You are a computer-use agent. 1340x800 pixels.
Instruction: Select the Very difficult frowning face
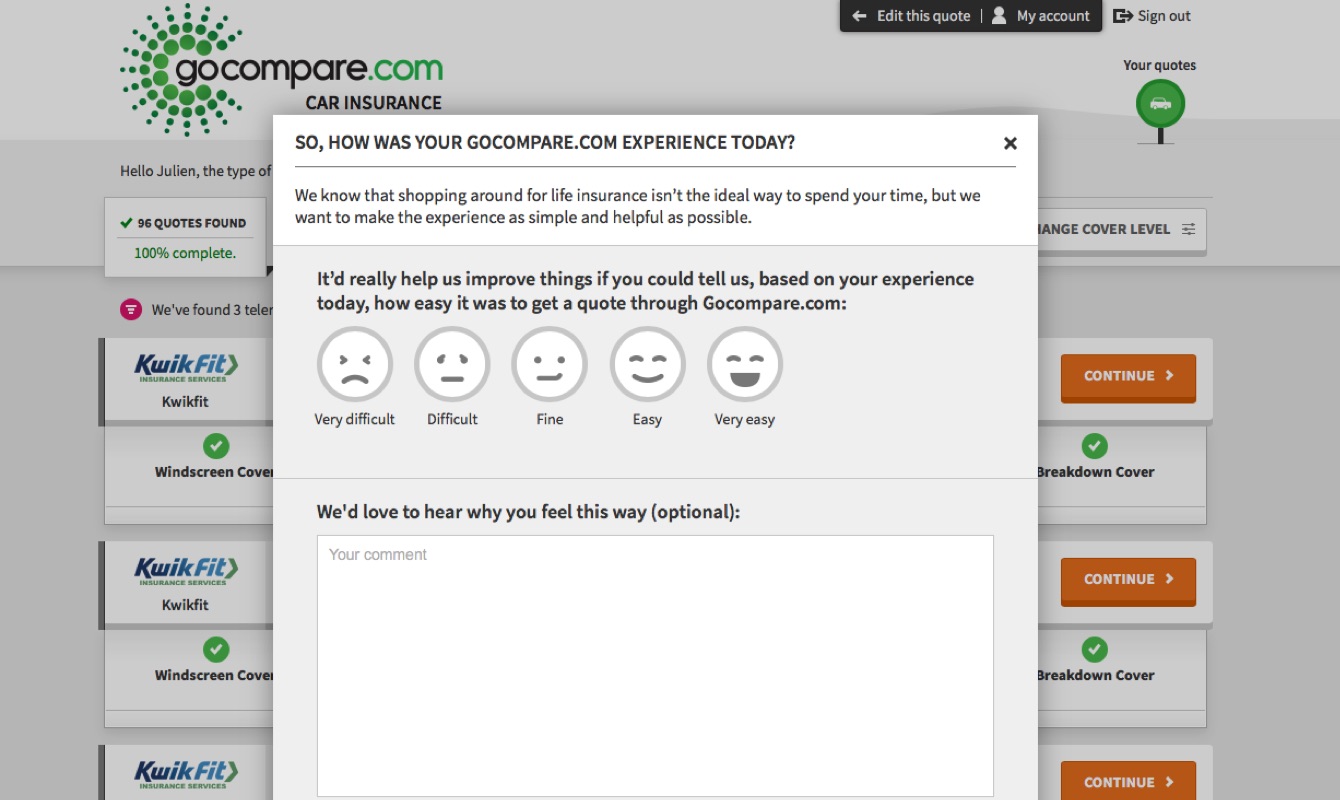tap(355, 364)
